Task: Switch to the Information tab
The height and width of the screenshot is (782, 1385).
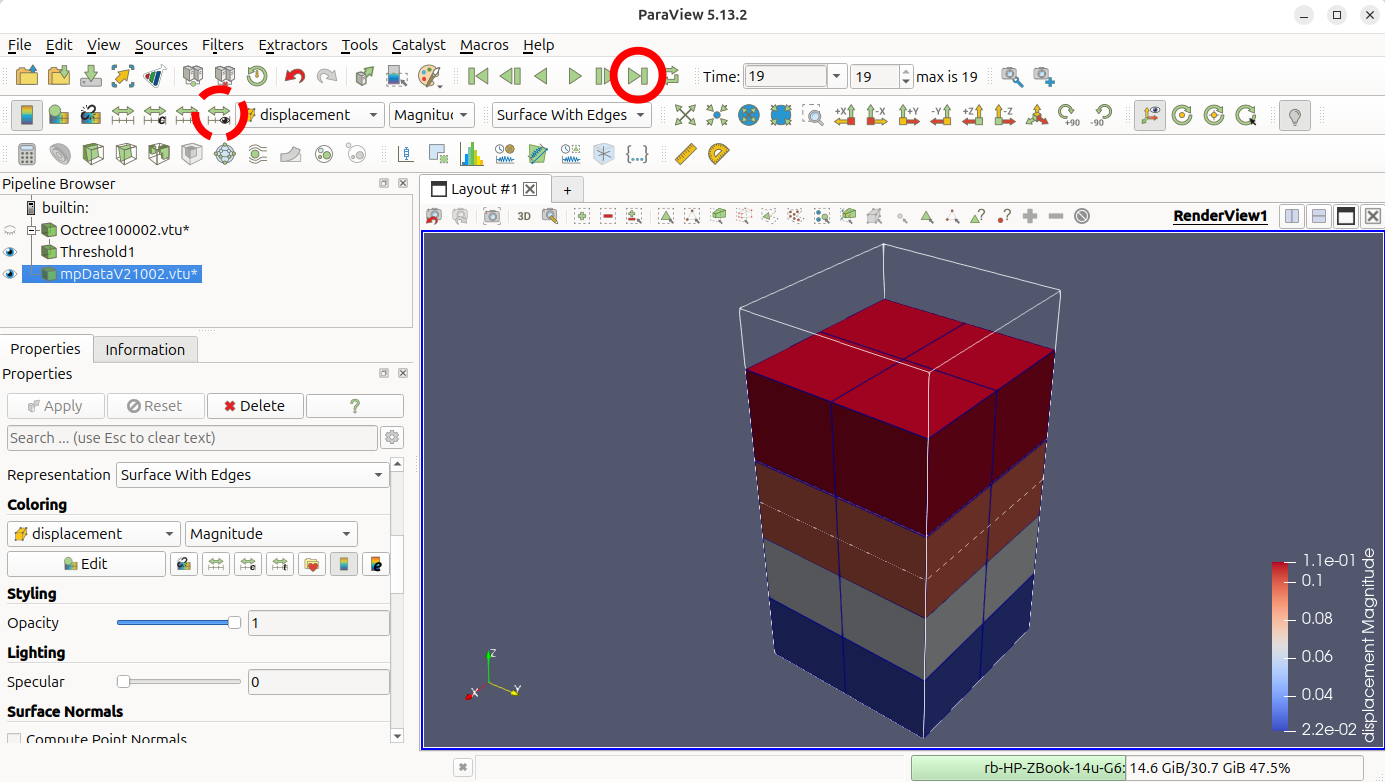Action: (x=145, y=349)
